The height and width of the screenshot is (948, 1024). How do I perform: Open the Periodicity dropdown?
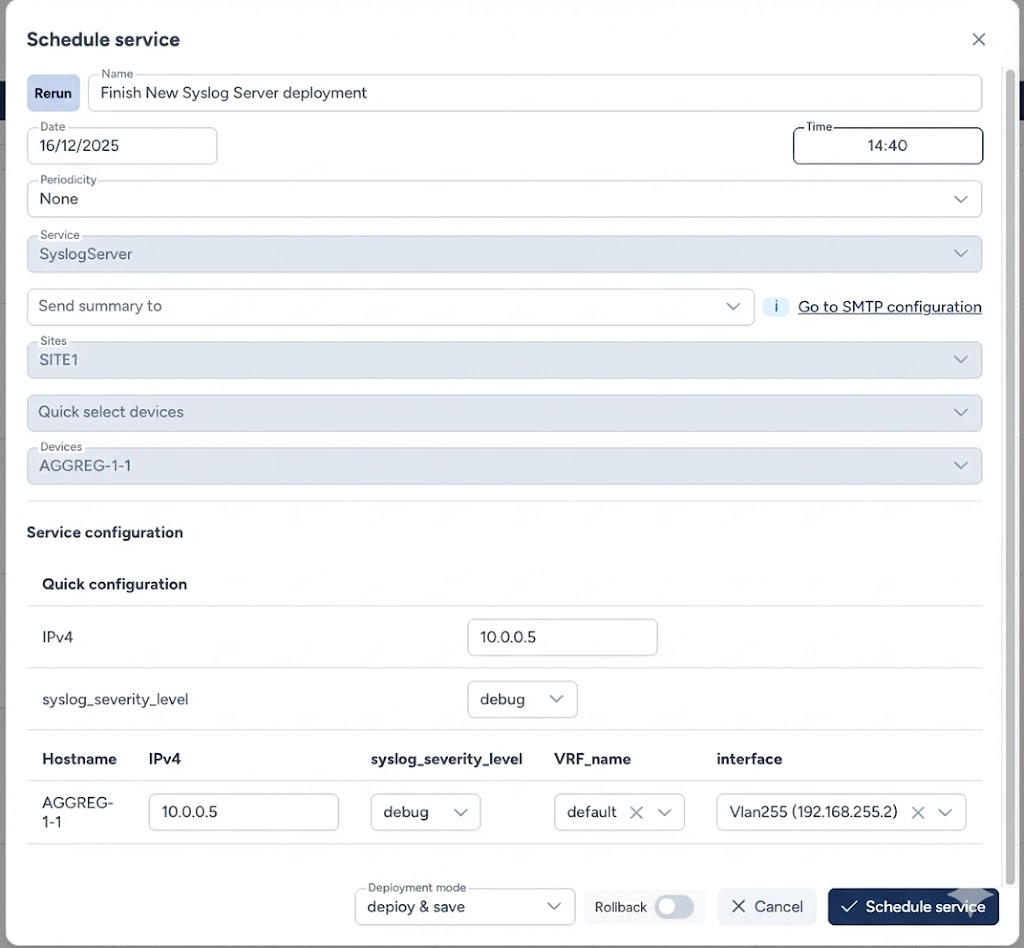[504, 199]
